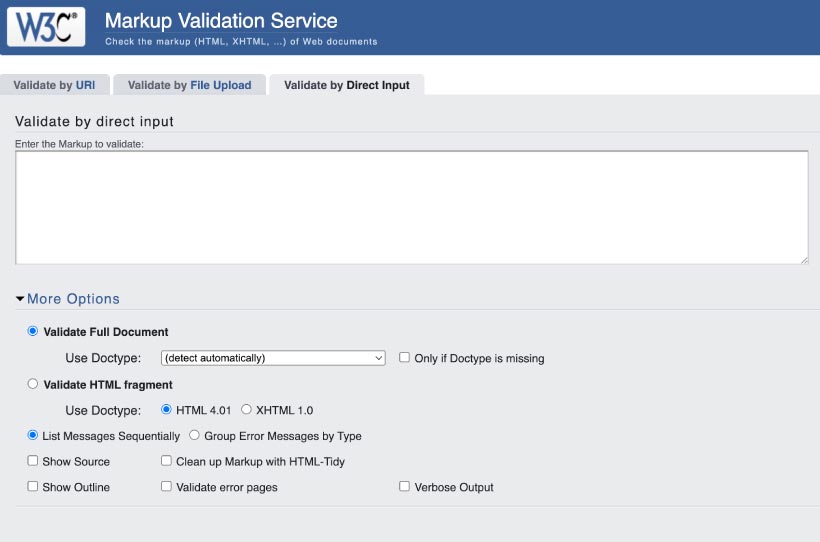Switch to Validate by File Upload tab
Viewport: 820px width, 542px height.
[189, 85]
